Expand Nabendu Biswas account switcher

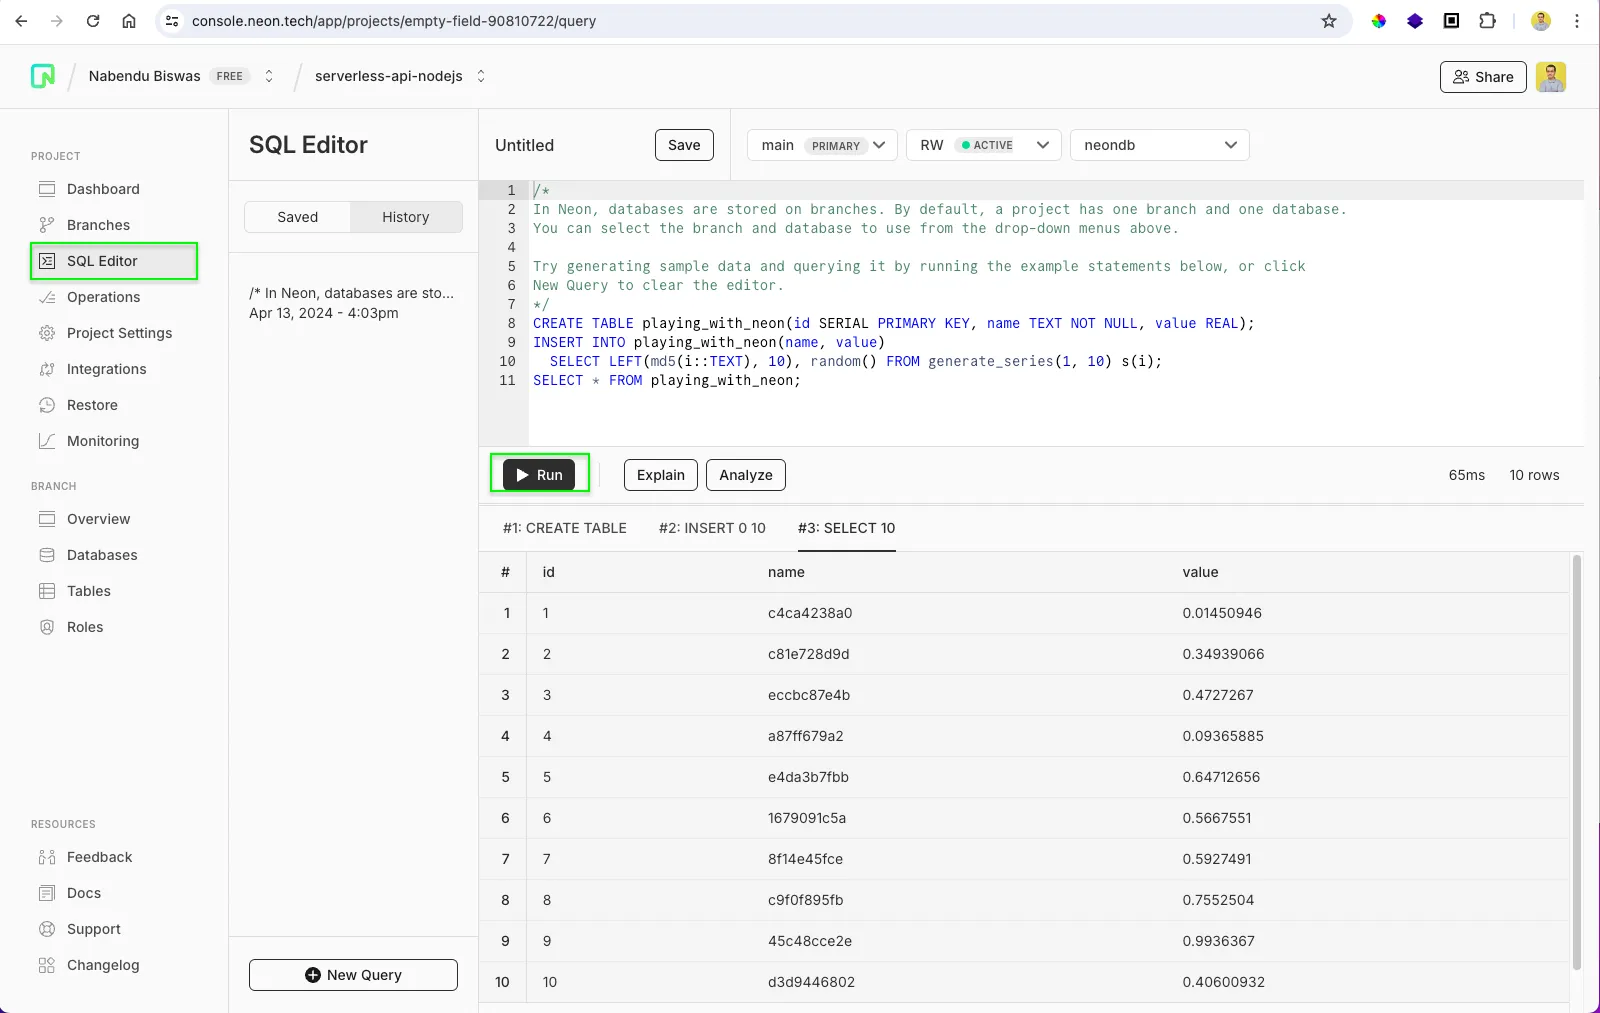[269, 76]
